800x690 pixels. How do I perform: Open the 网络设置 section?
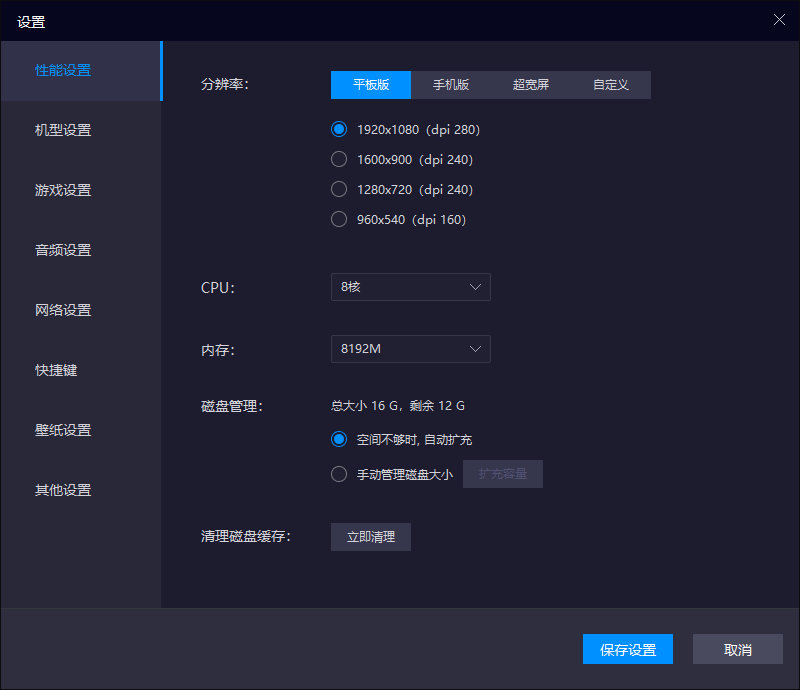click(63, 310)
